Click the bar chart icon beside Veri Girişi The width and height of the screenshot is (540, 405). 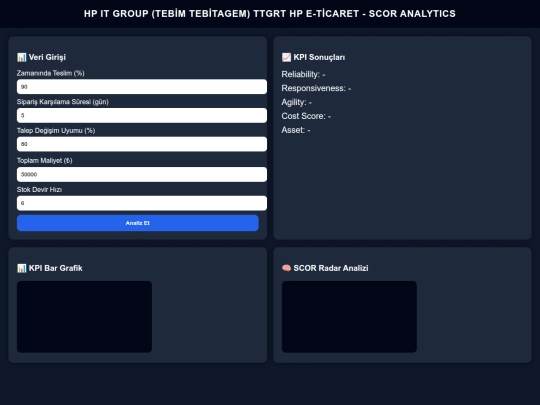pyautogui.click(x=22, y=57)
